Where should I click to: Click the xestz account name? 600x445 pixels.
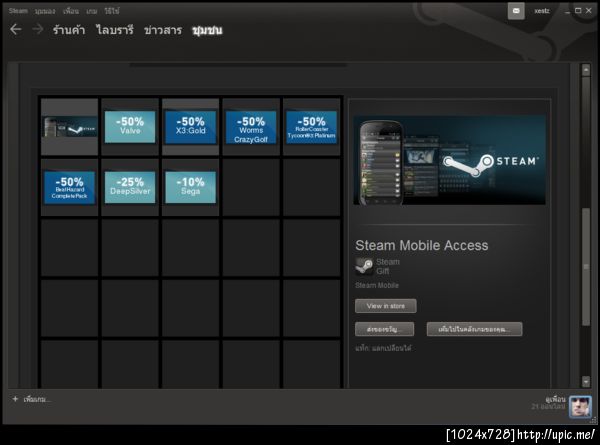(x=542, y=11)
